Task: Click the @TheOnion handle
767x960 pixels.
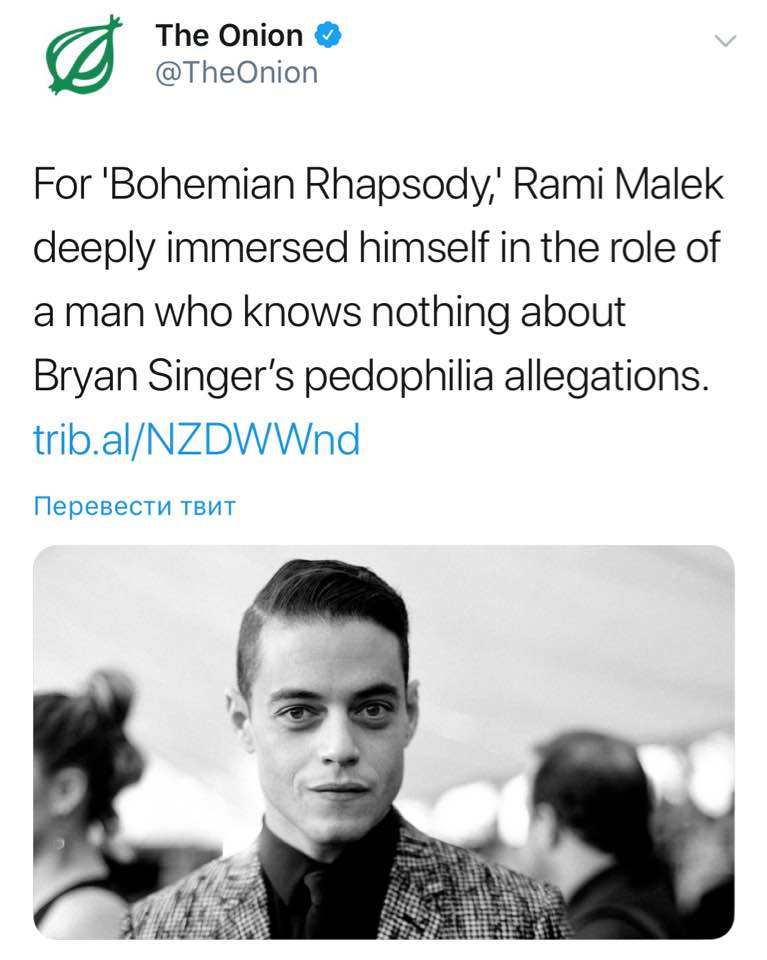Action: pos(236,72)
